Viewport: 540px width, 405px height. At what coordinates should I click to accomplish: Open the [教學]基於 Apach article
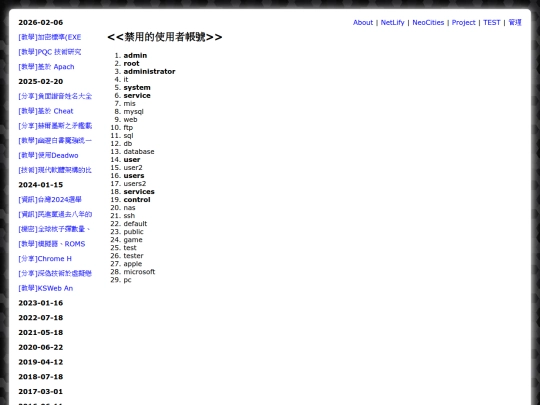tap(46, 67)
